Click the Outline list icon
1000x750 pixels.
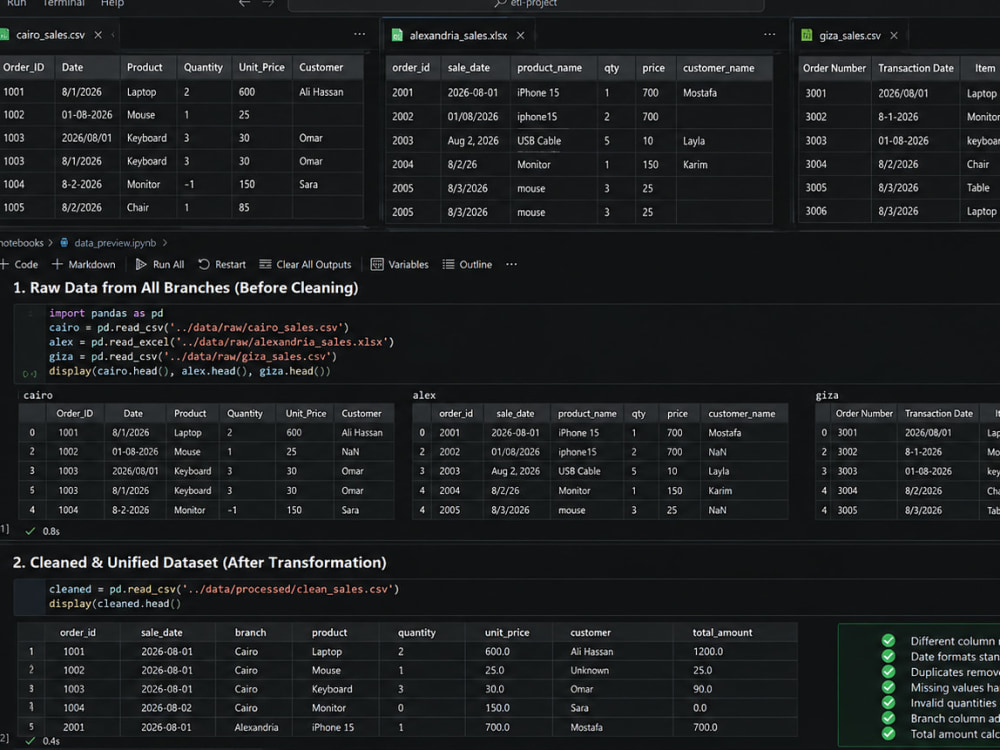click(x=449, y=265)
